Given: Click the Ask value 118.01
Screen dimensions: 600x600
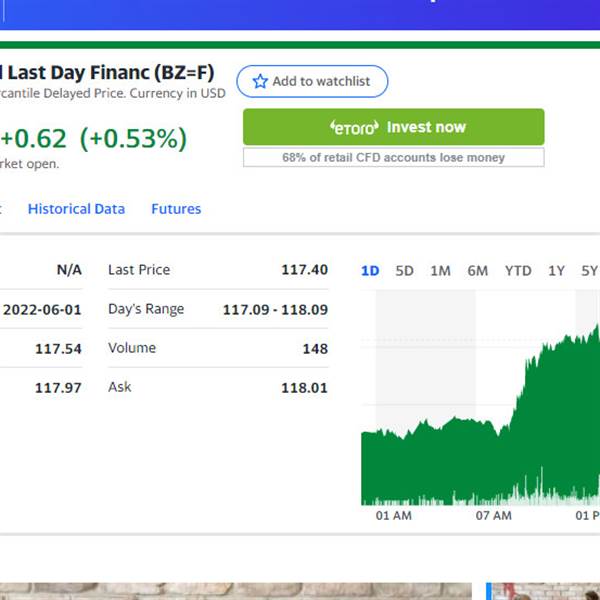Looking at the screenshot, I should pos(305,388).
